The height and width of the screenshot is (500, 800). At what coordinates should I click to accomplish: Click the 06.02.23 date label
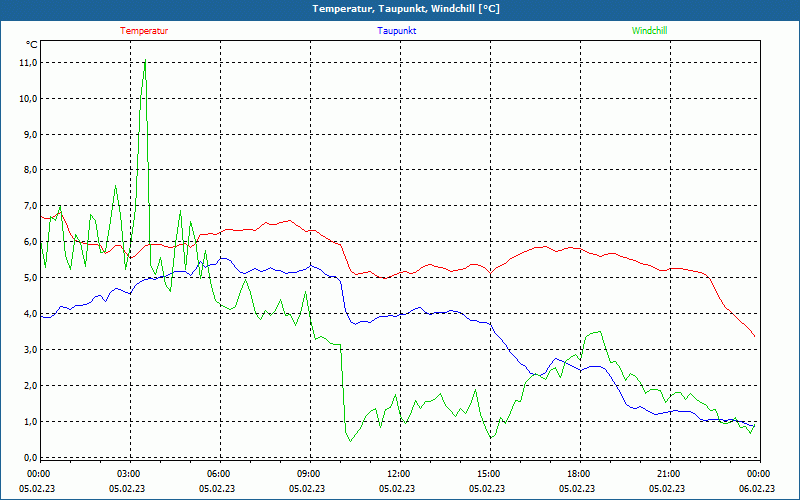coord(757,489)
